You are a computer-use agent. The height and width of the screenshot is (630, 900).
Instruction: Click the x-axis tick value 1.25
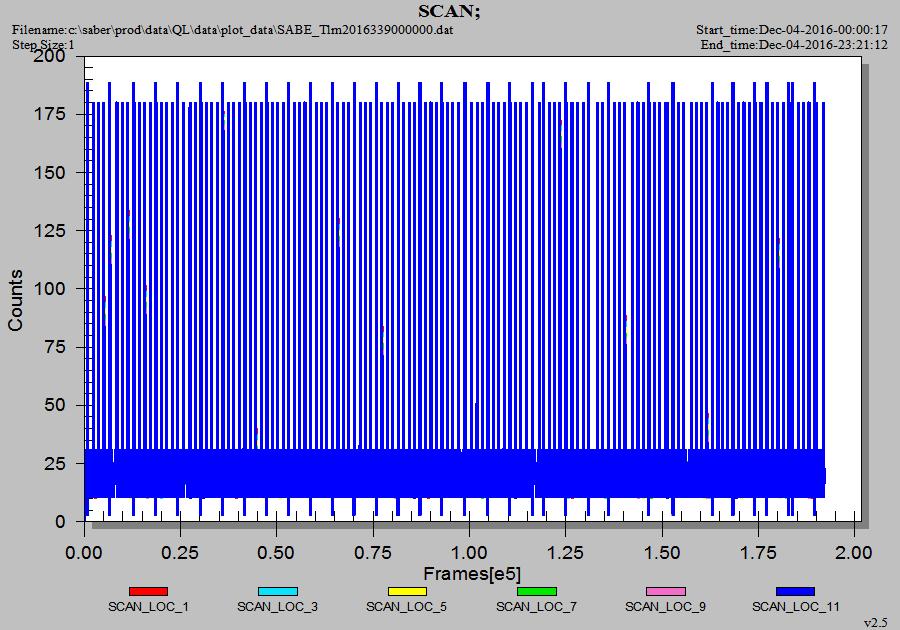[565, 553]
